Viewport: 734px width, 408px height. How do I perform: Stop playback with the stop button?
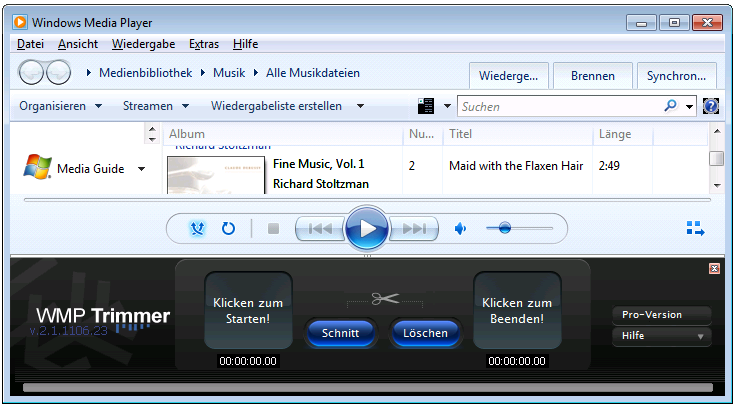point(273,228)
